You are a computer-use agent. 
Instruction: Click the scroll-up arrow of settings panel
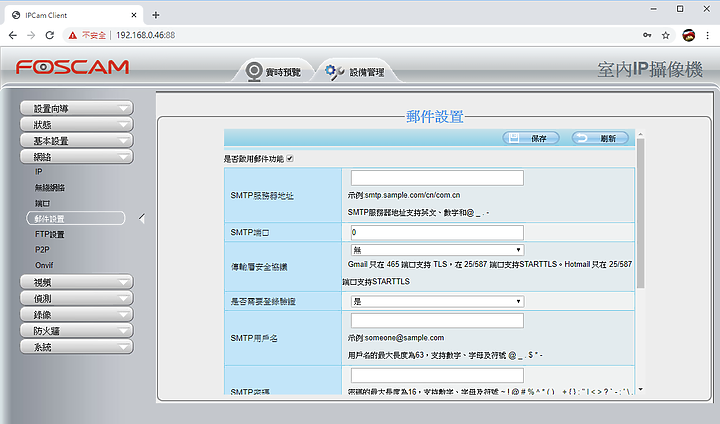click(641, 135)
